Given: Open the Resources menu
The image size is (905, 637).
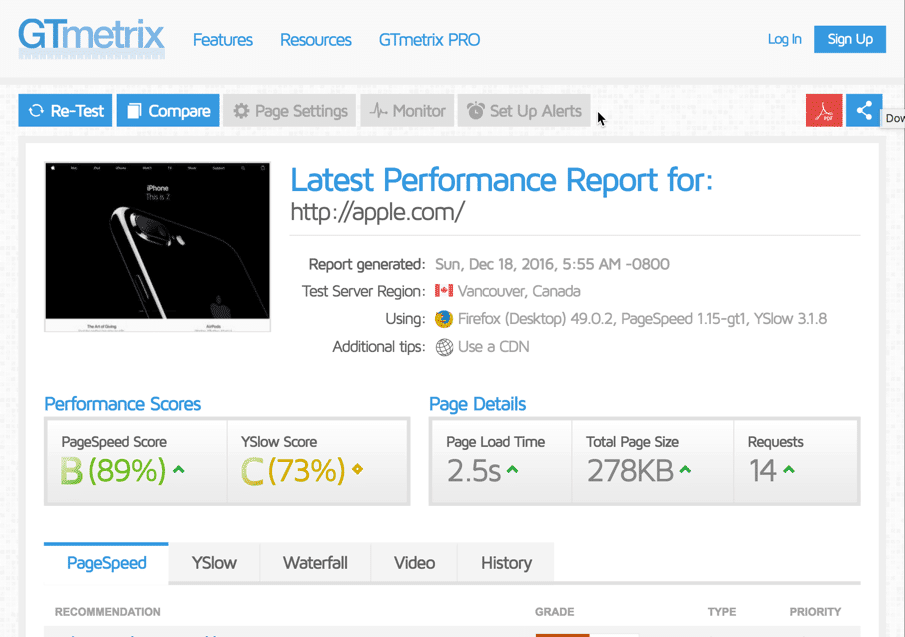Looking at the screenshot, I should (315, 40).
